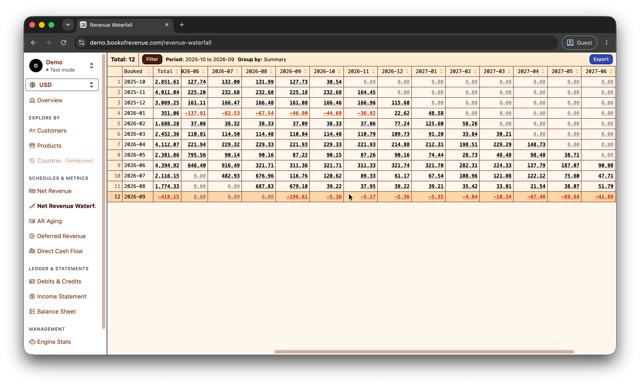Open the Engine Stats icon
This screenshot has height=386, width=640.
pyautogui.click(x=32, y=342)
